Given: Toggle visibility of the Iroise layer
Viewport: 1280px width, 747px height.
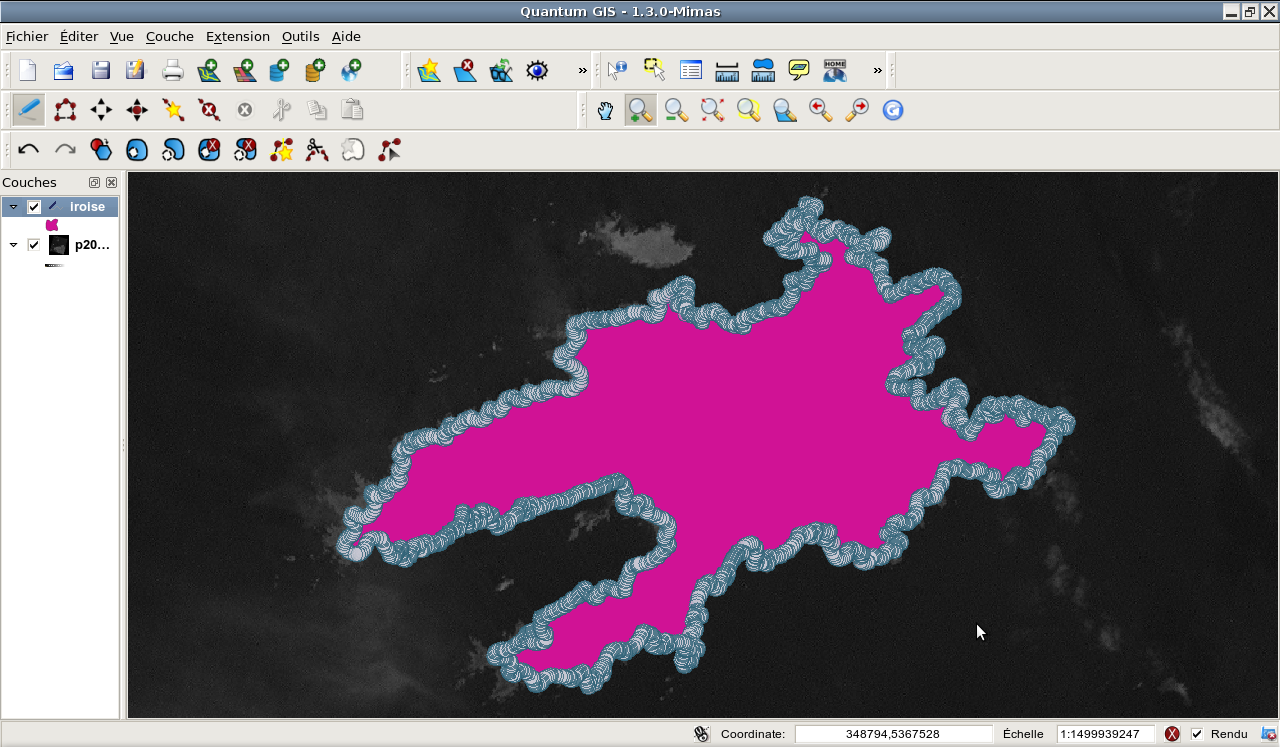Looking at the screenshot, I should (34, 207).
